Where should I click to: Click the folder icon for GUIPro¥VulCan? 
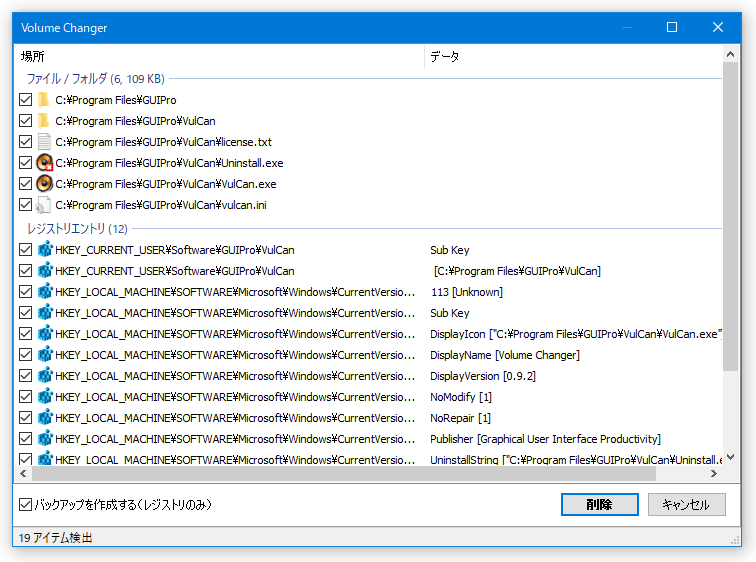pyautogui.click(x=44, y=120)
